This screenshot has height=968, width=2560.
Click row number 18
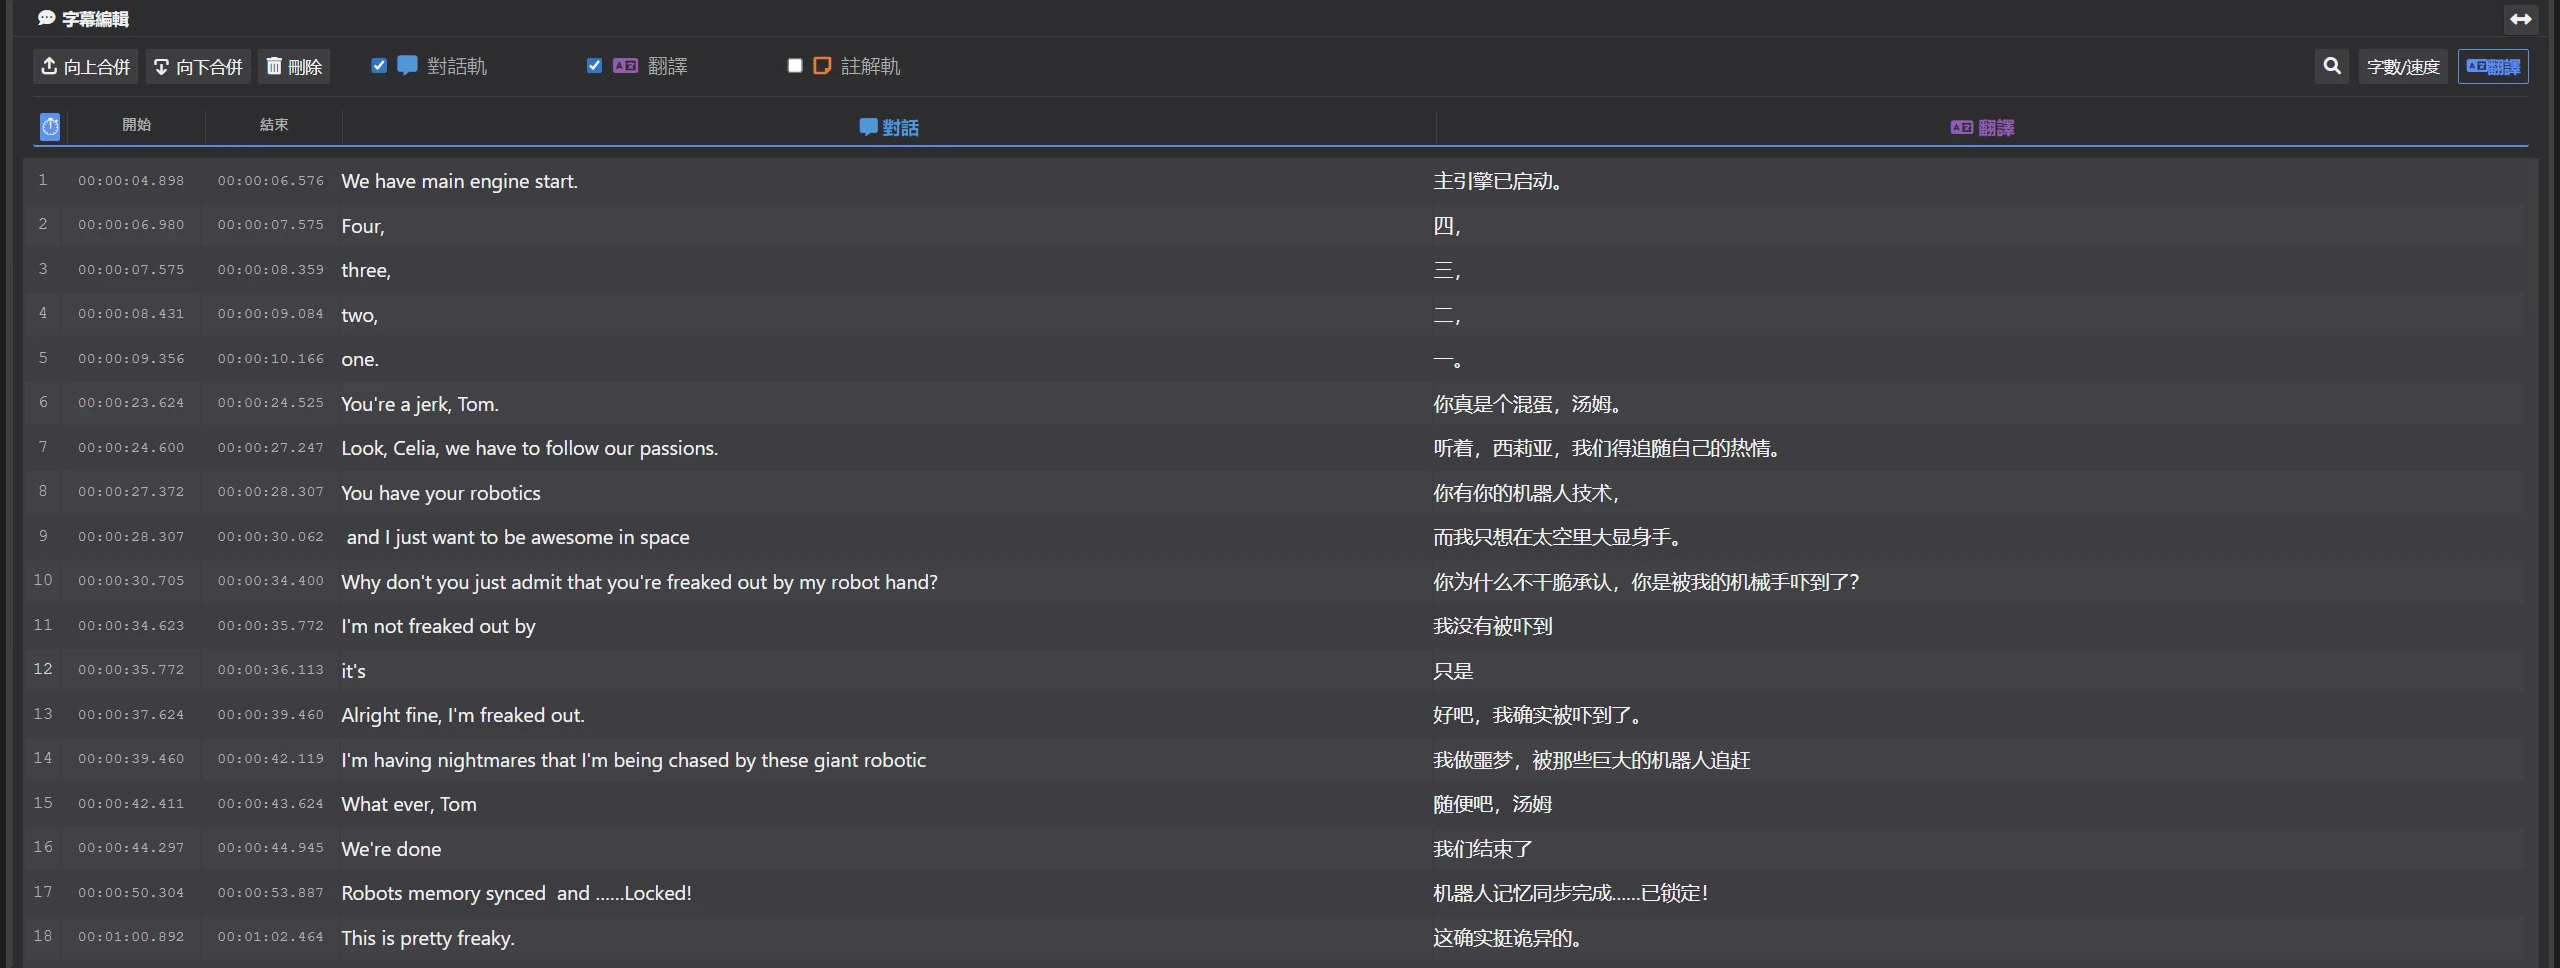(x=43, y=936)
